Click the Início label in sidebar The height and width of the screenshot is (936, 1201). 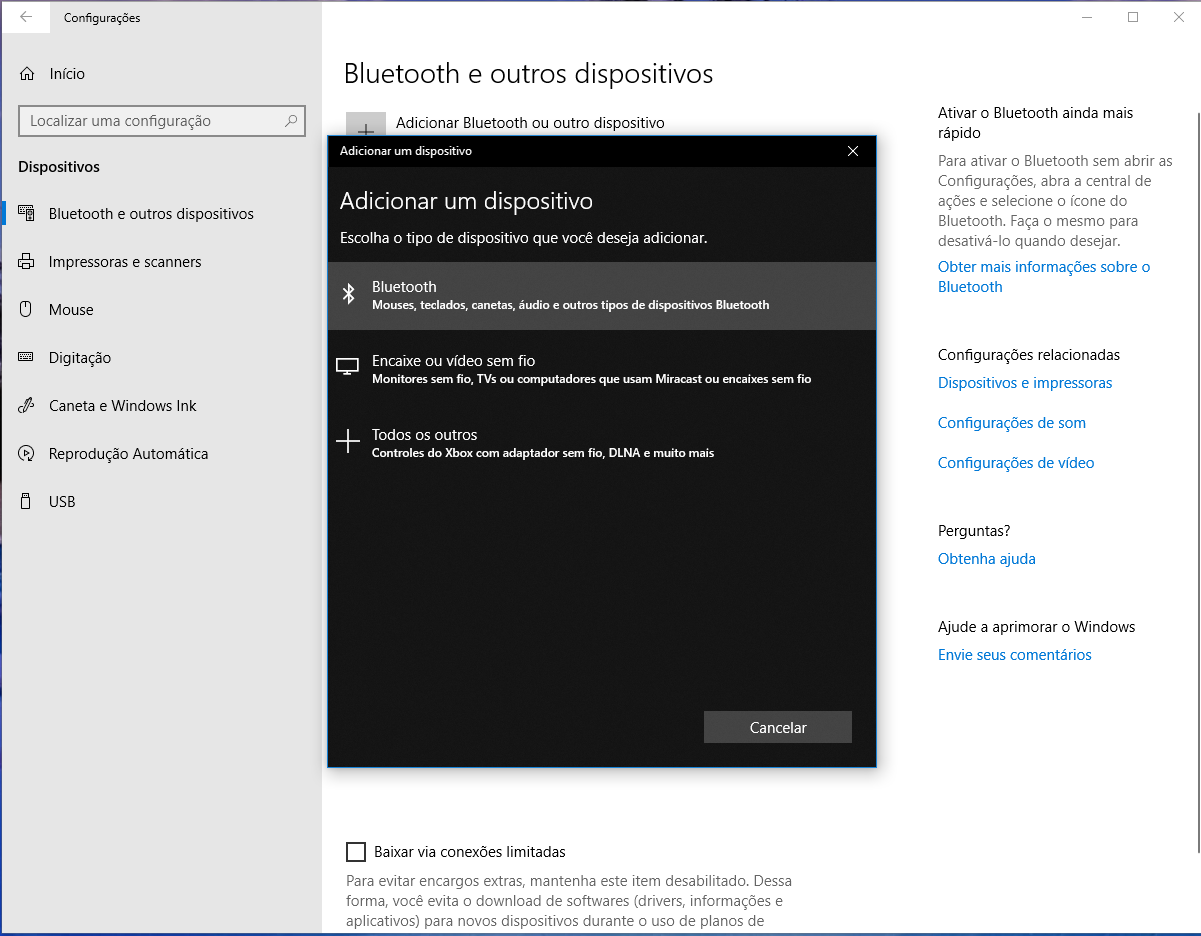[67, 74]
